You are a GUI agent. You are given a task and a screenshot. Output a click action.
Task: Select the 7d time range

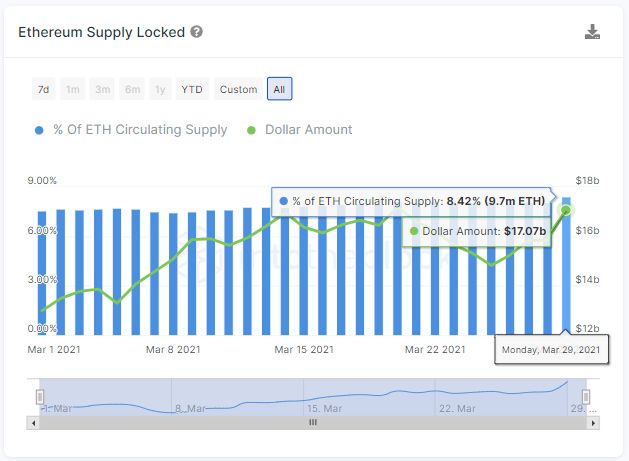(43, 89)
